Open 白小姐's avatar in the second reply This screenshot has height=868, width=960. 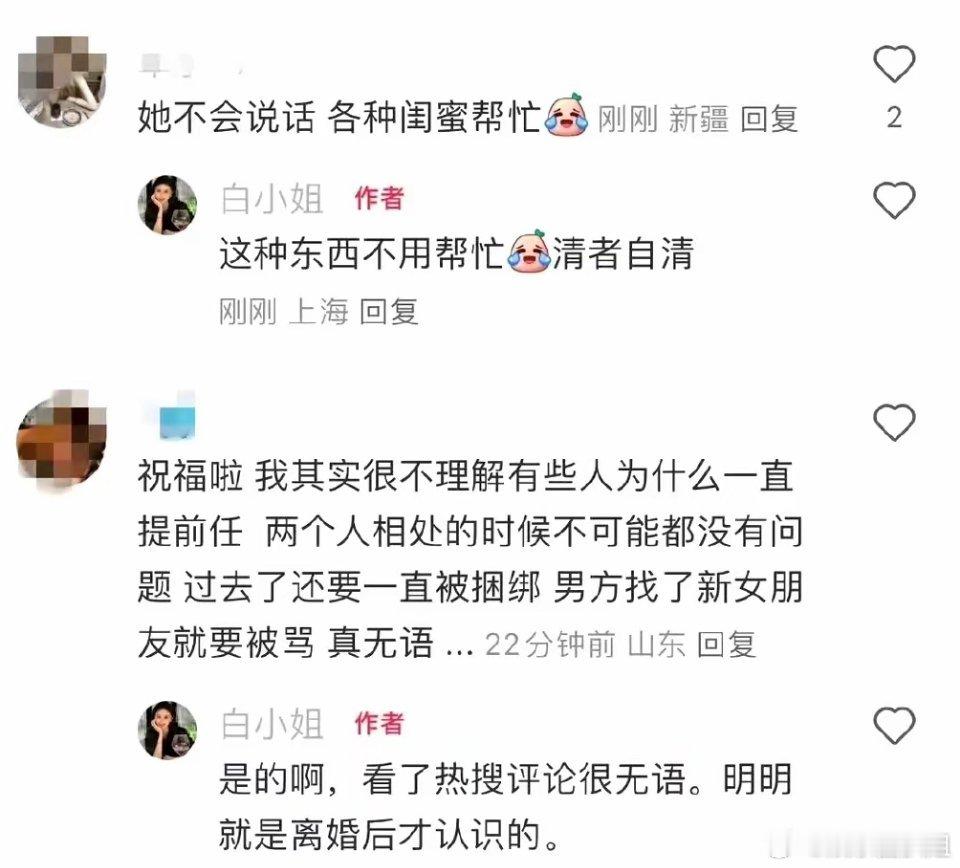click(x=168, y=730)
